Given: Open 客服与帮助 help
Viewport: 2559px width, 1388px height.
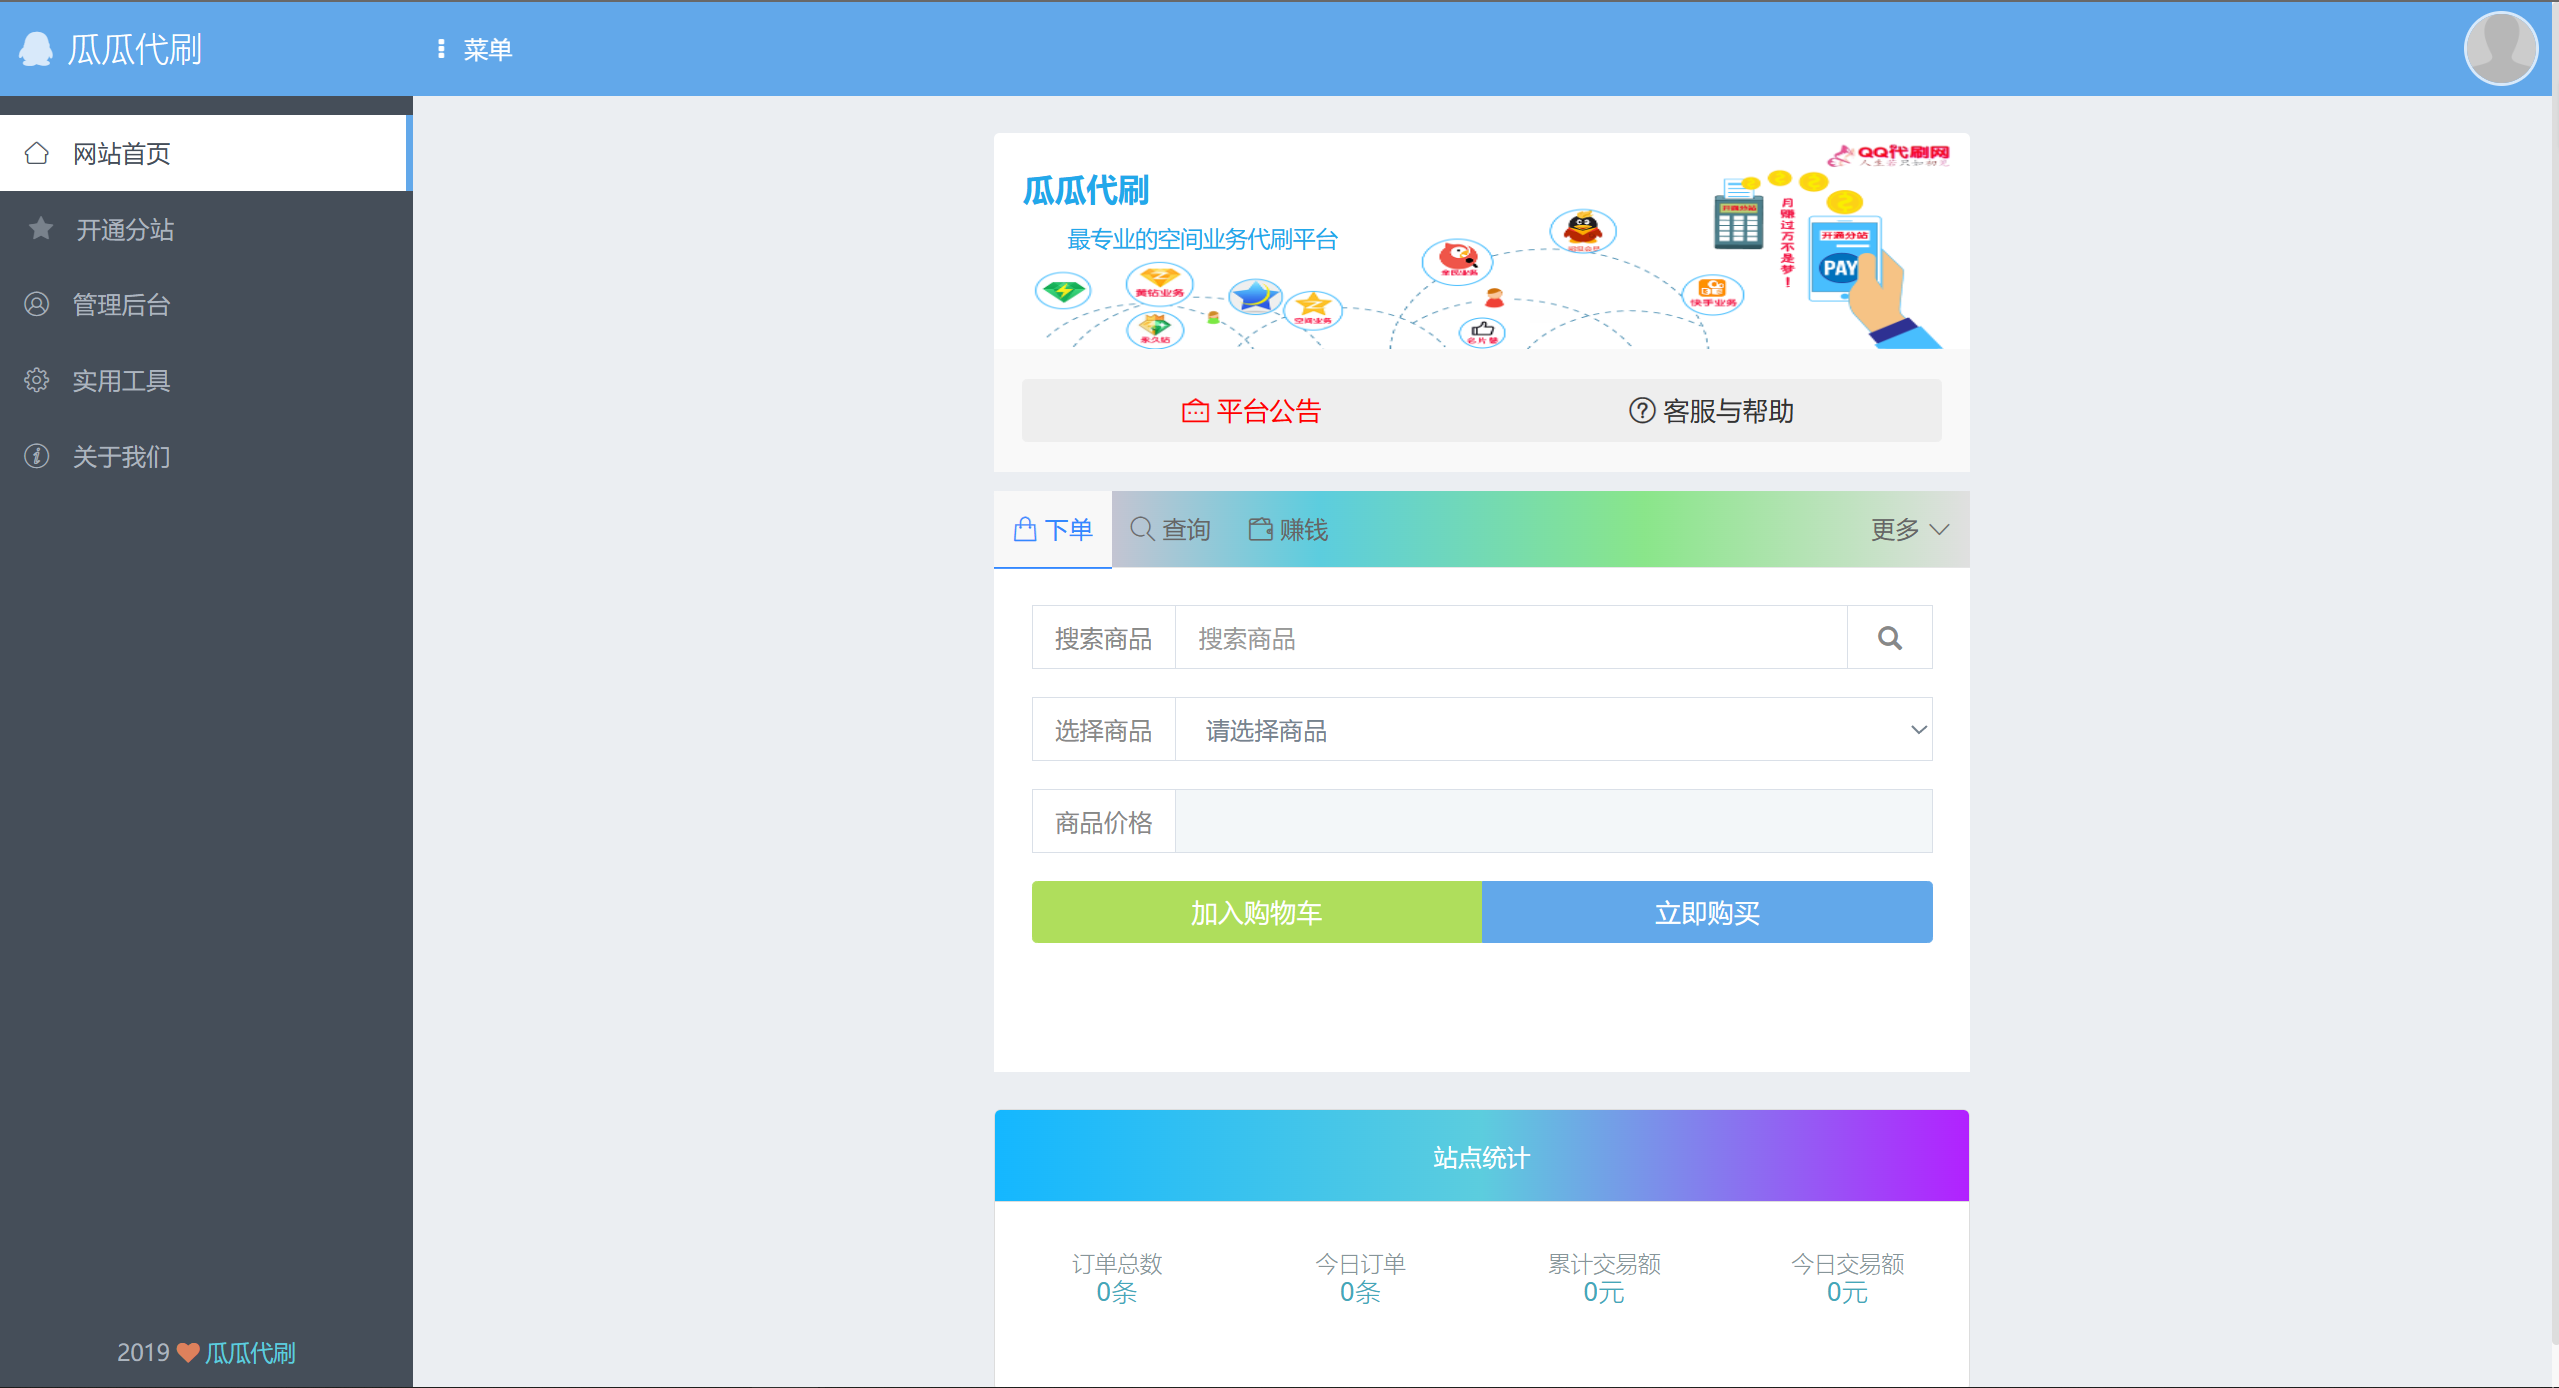Looking at the screenshot, I should (x=1711, y=411).
